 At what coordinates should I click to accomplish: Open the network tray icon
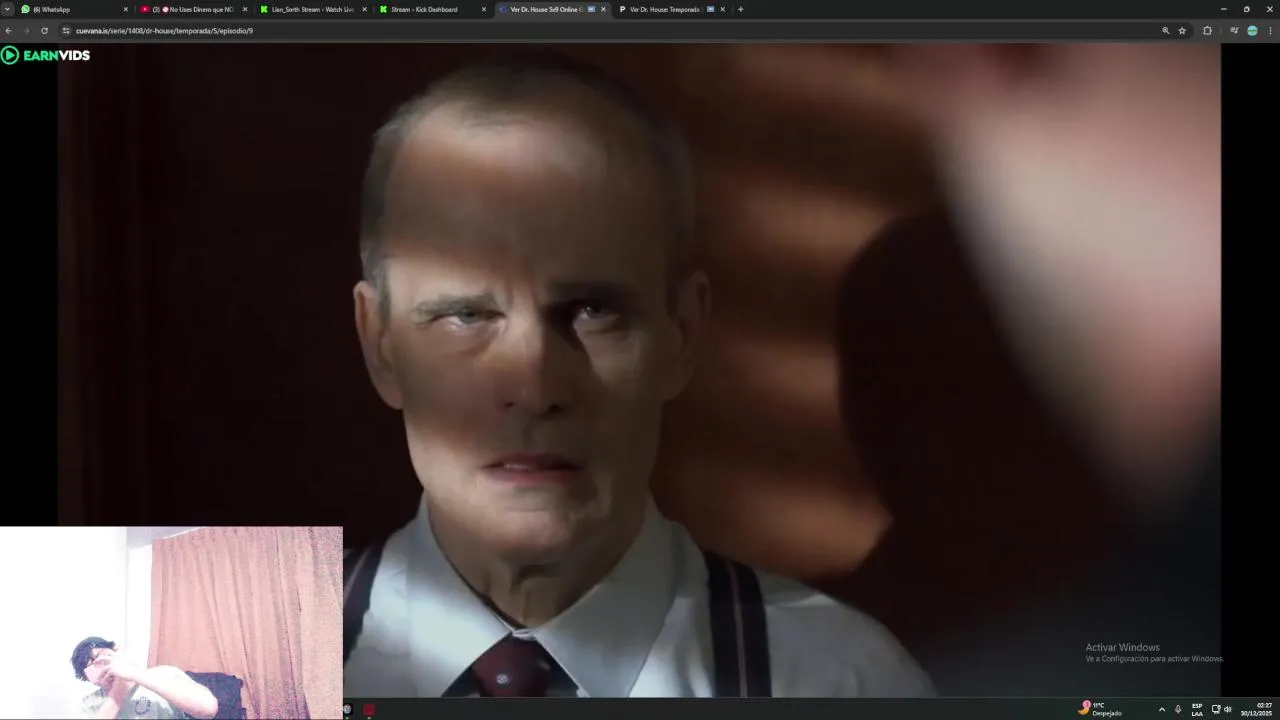pyautogui.click(x=1216, y=709)
